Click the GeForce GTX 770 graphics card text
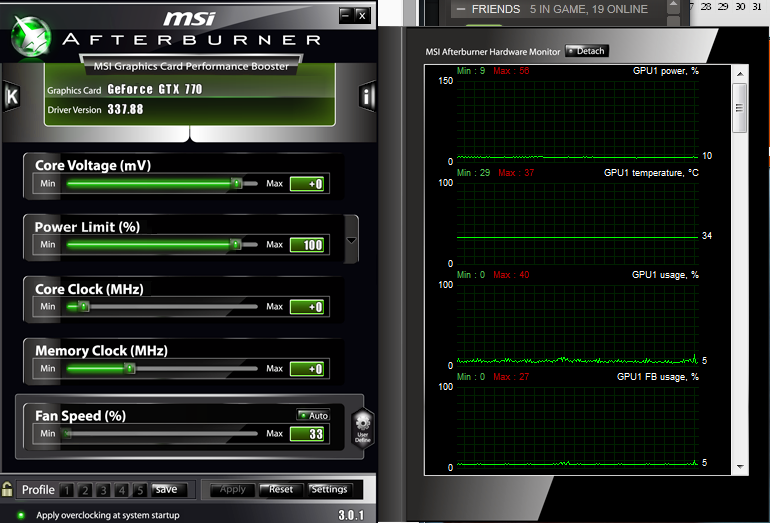This screenshot has height=523, width=770. pos(155,89)
